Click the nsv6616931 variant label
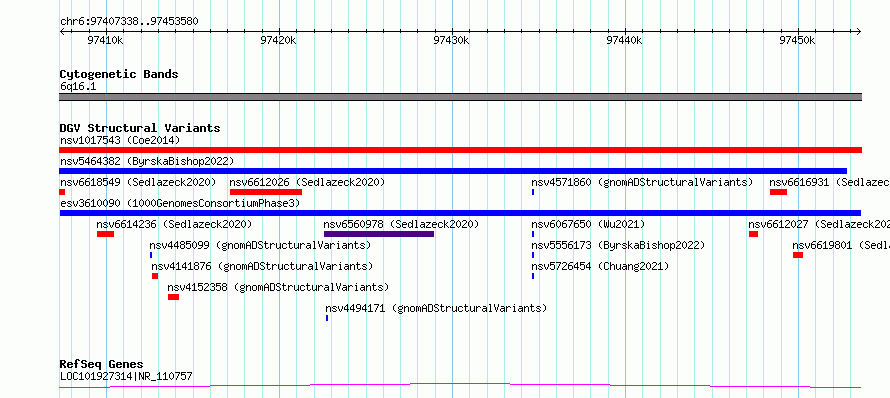Viewport: 890px width, 398px height. click(x=829, y=182)
